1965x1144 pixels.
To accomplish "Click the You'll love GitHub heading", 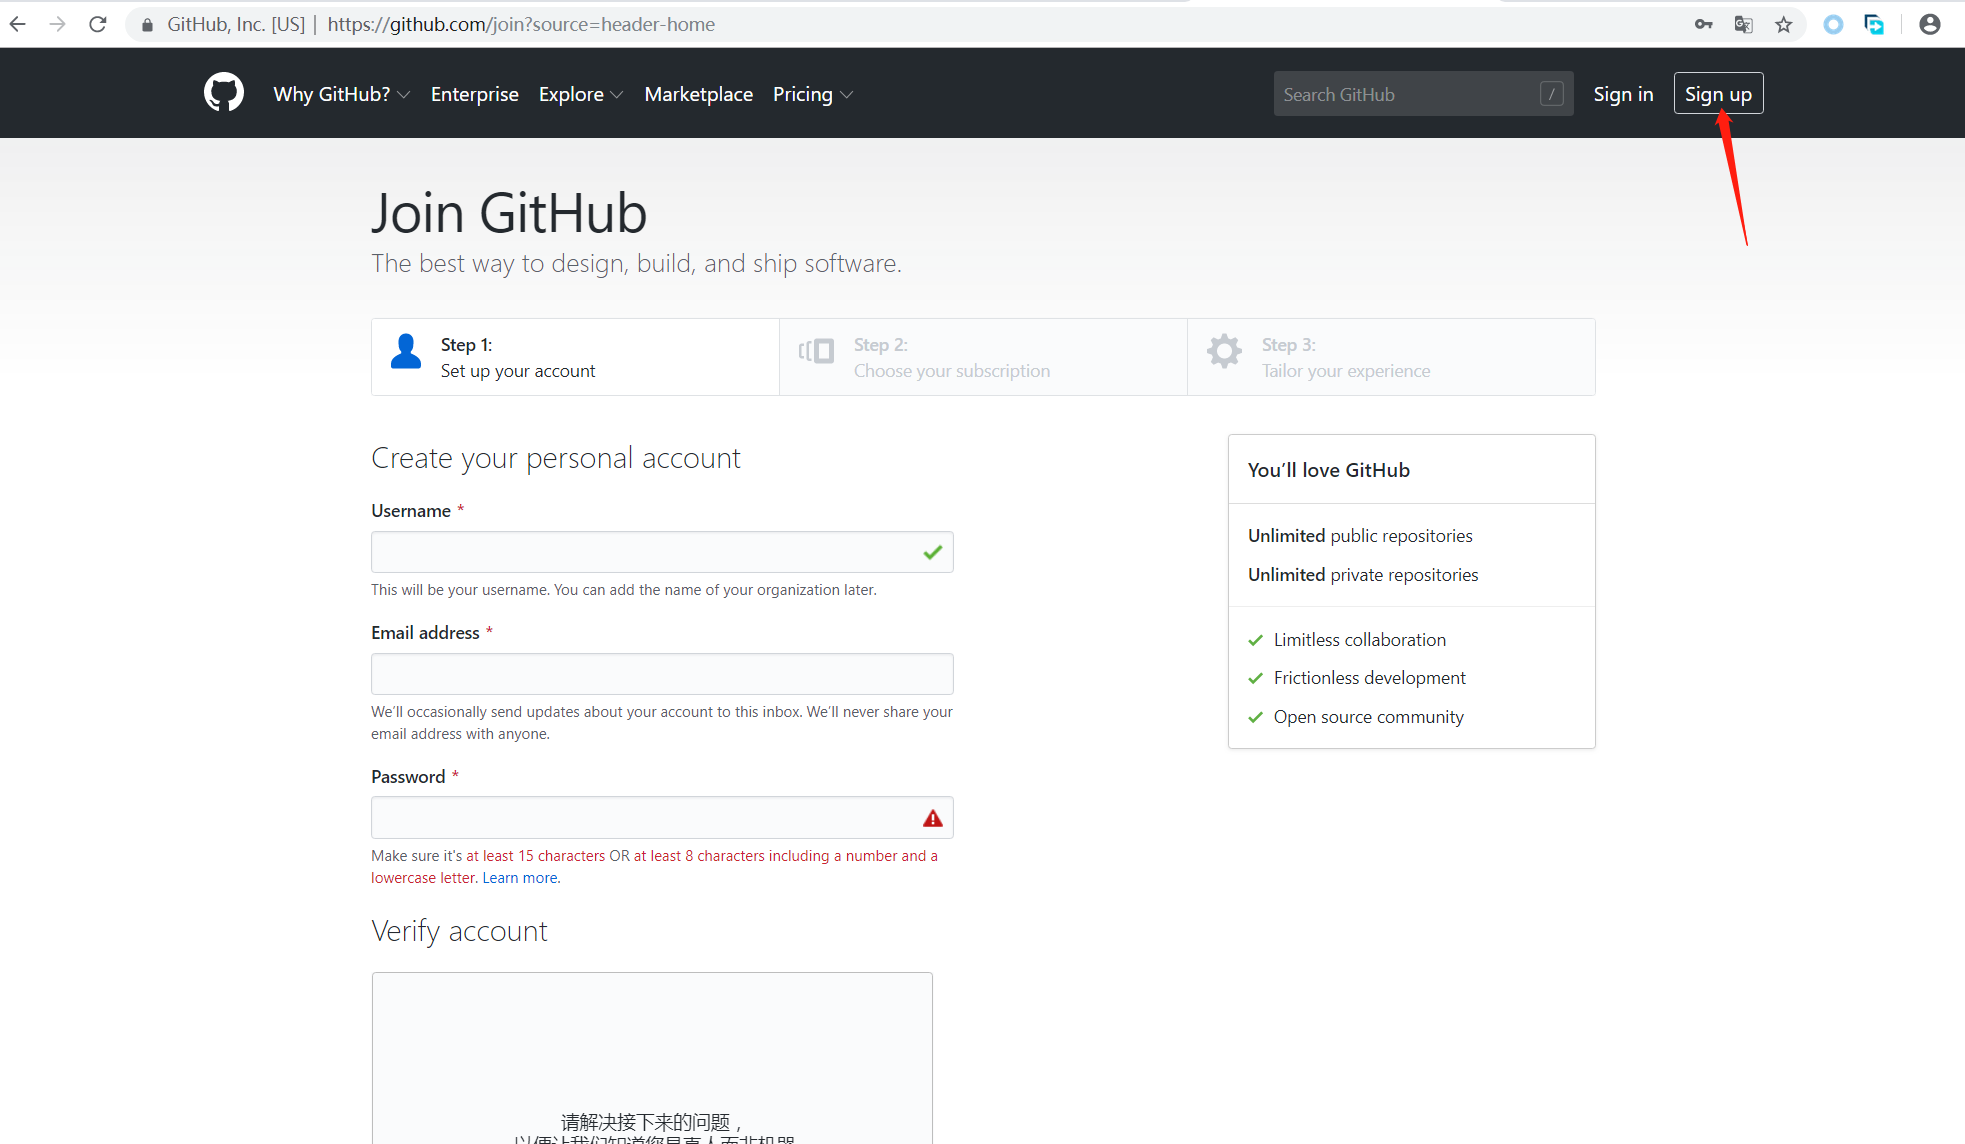I will click(1329, 470).
